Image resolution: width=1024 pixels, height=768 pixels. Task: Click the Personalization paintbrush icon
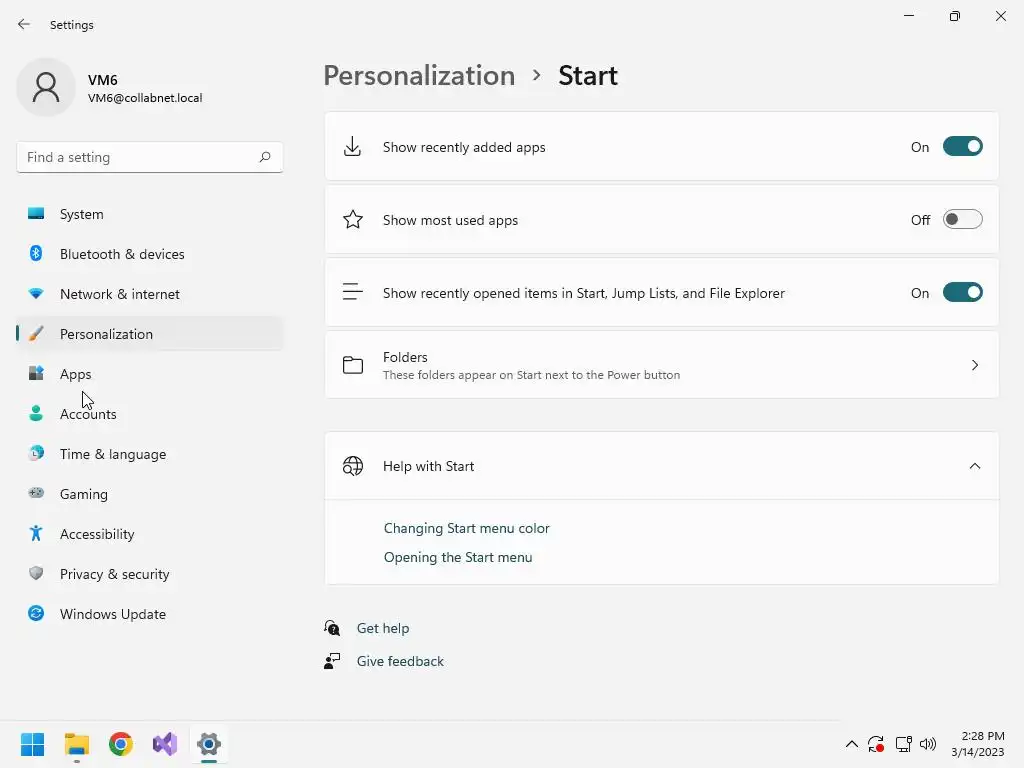(x=36, y=333)
